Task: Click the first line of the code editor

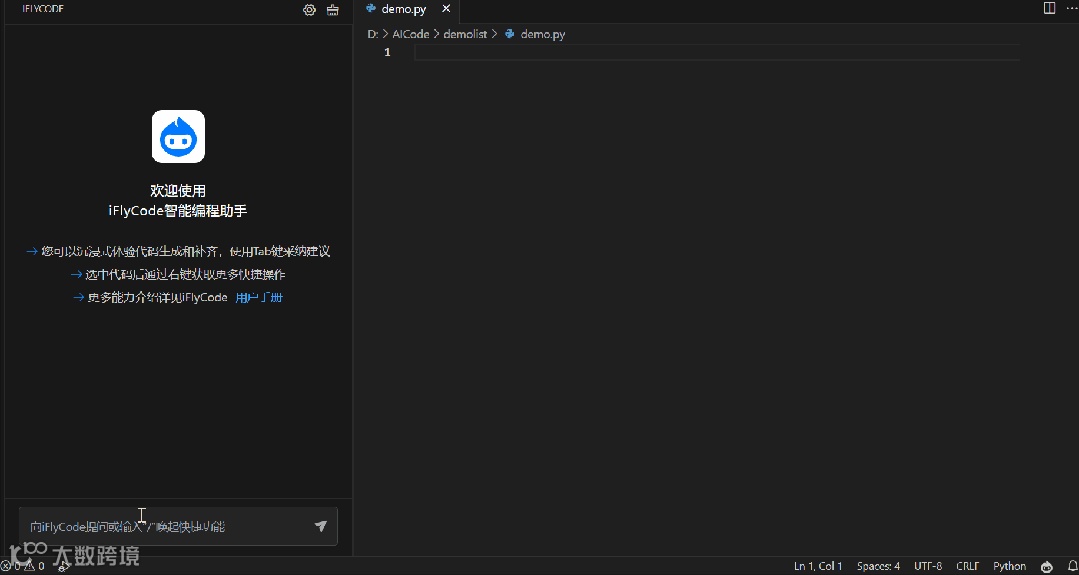Action: (716, 53)
